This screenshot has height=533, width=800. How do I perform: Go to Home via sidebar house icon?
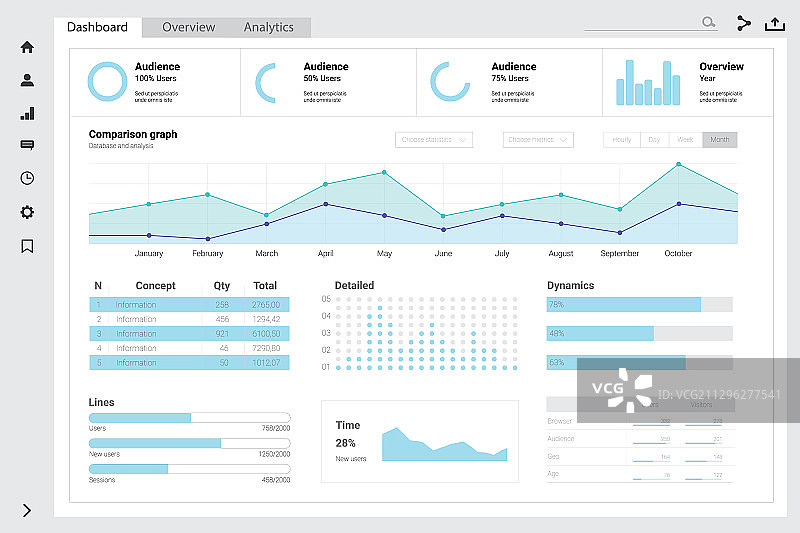tap(27, 47)
